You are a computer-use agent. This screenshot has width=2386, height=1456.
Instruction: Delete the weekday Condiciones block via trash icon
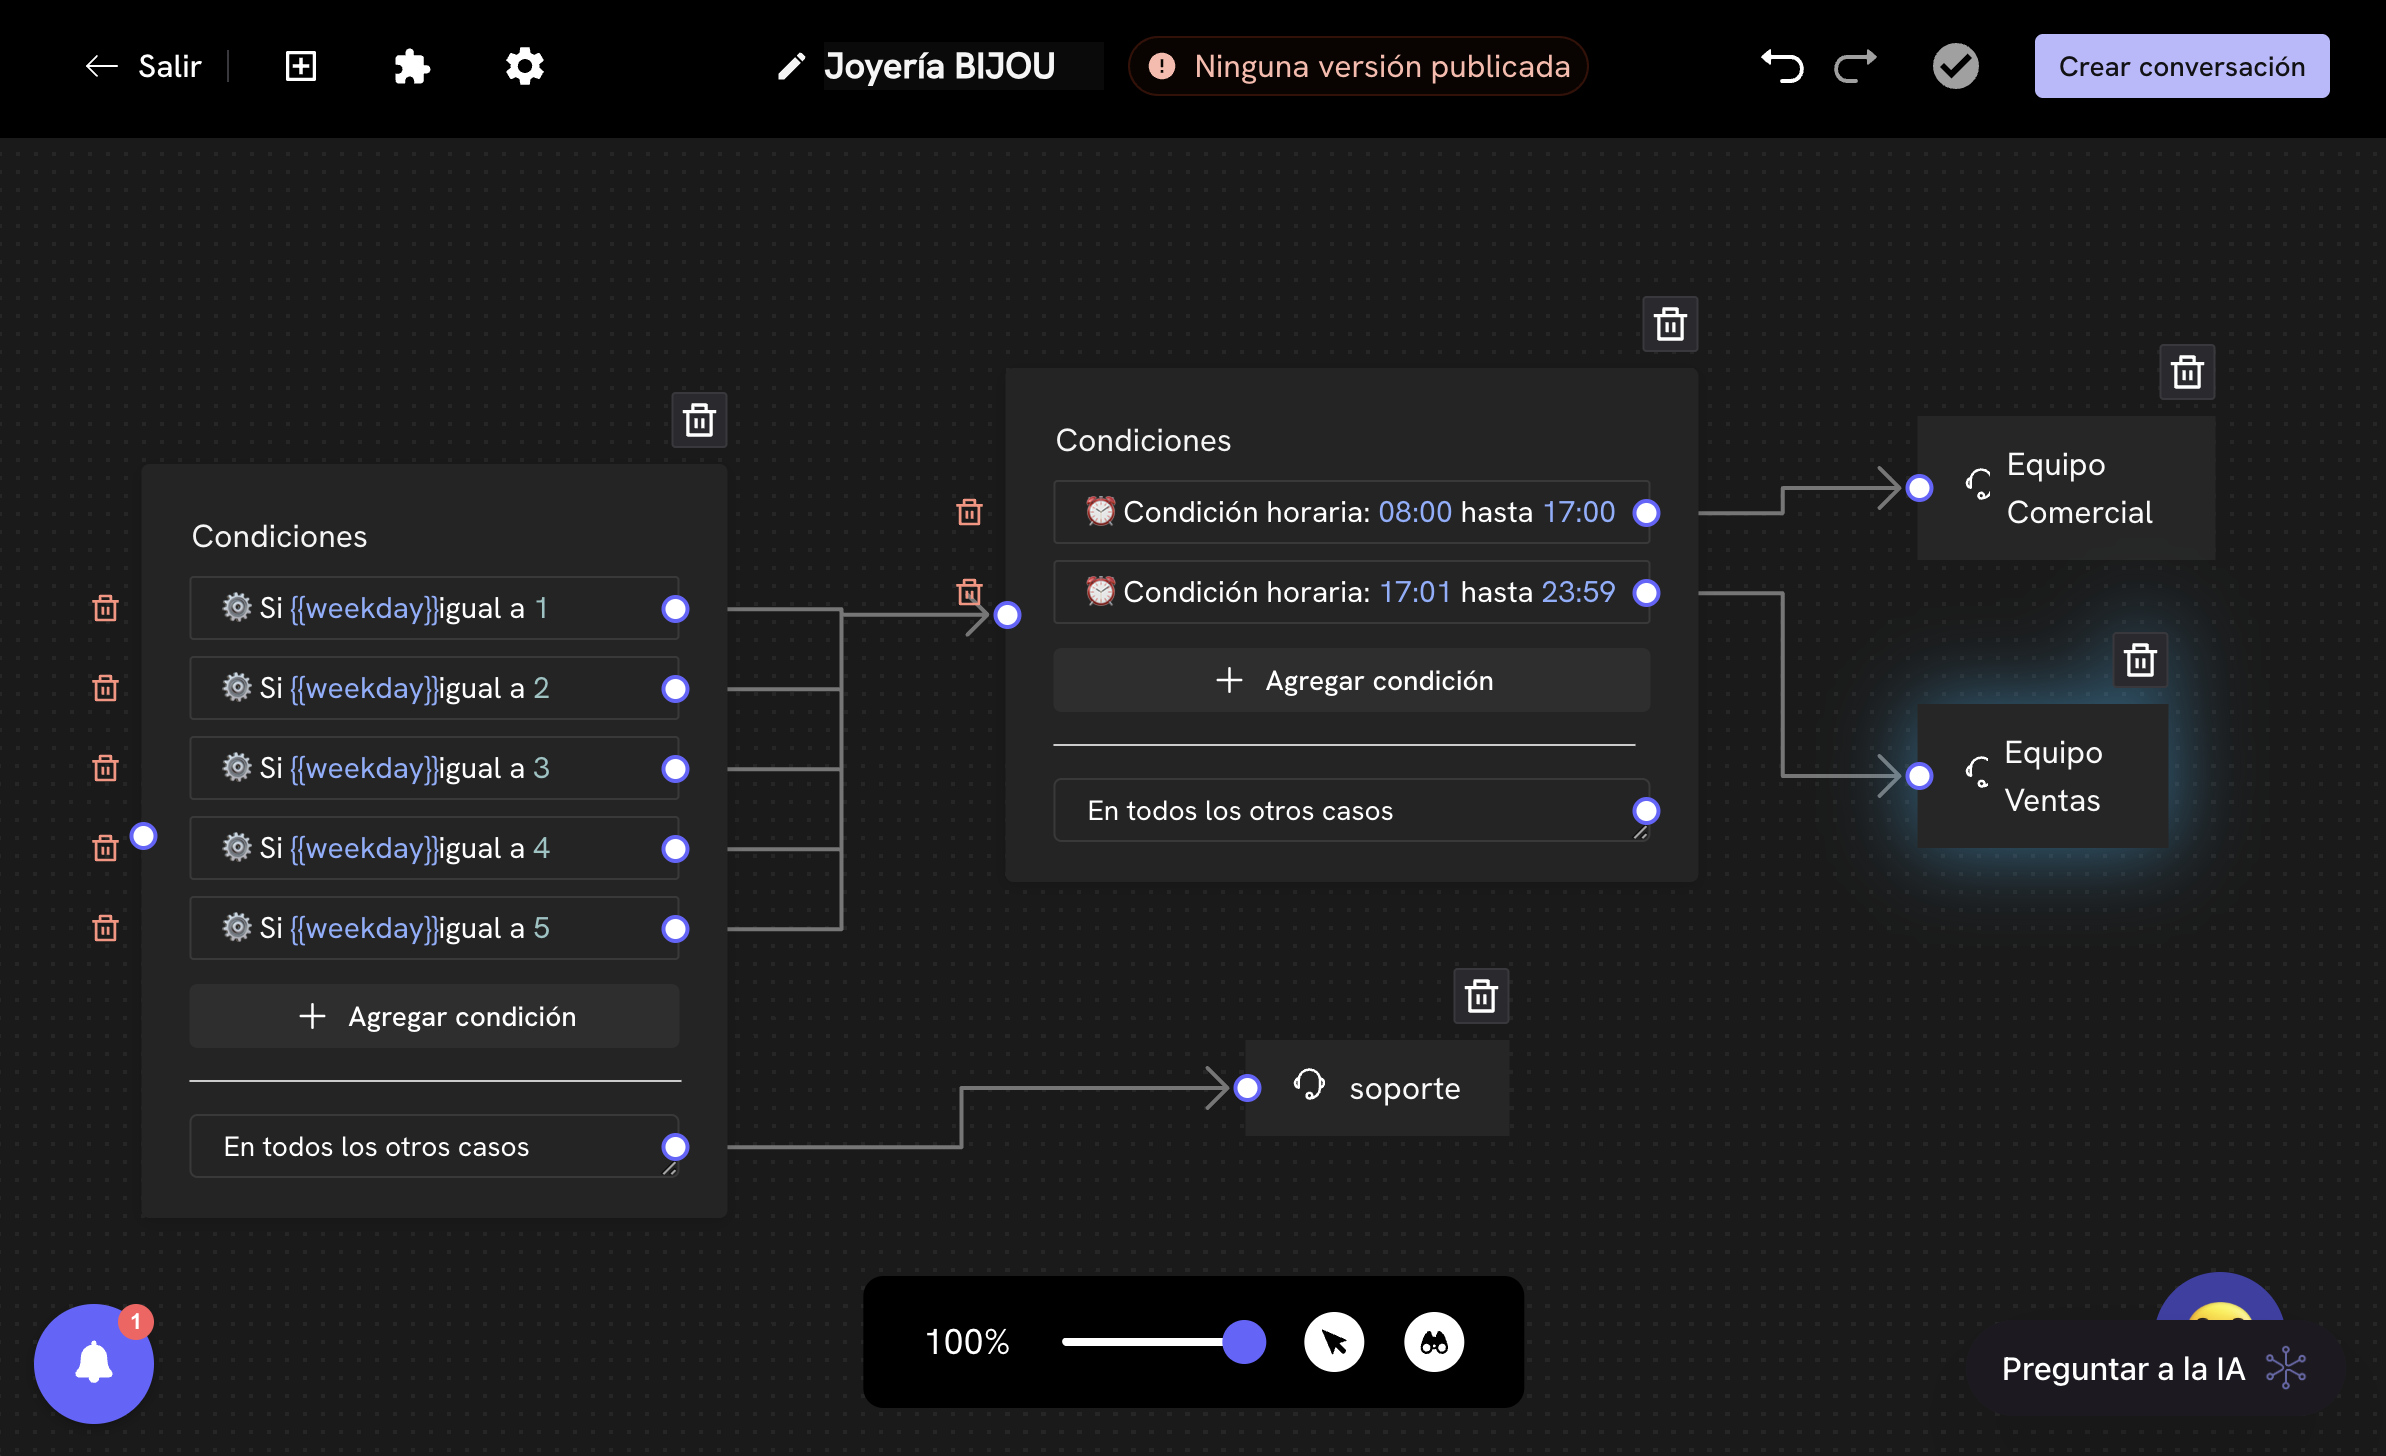point(699,420)
